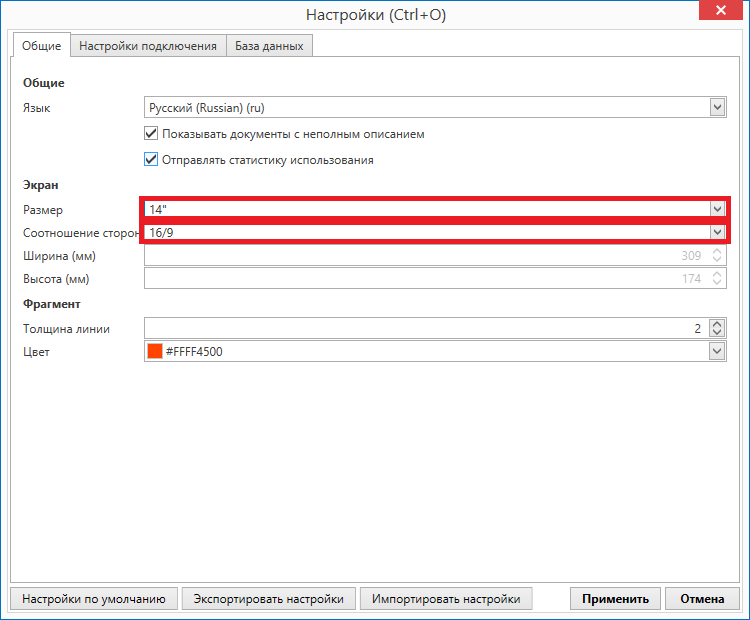Toggle Показывать документы с неполным описанием checkbox
This screenshot has height=620, width=750.
pos(151,133)
